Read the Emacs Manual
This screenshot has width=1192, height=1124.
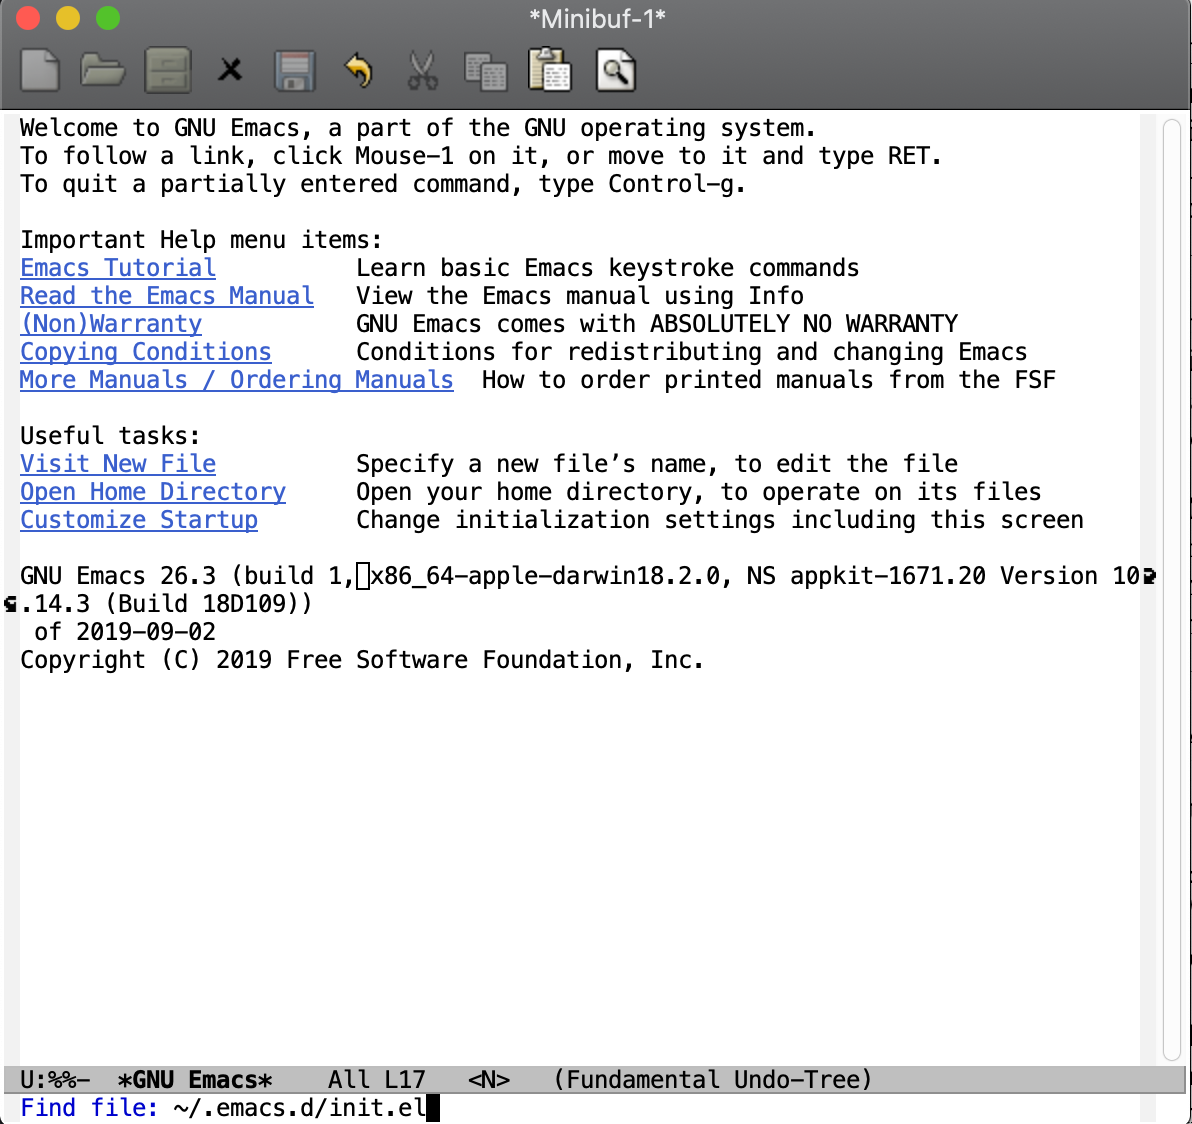pyautogui.click(x=166, y=295)
